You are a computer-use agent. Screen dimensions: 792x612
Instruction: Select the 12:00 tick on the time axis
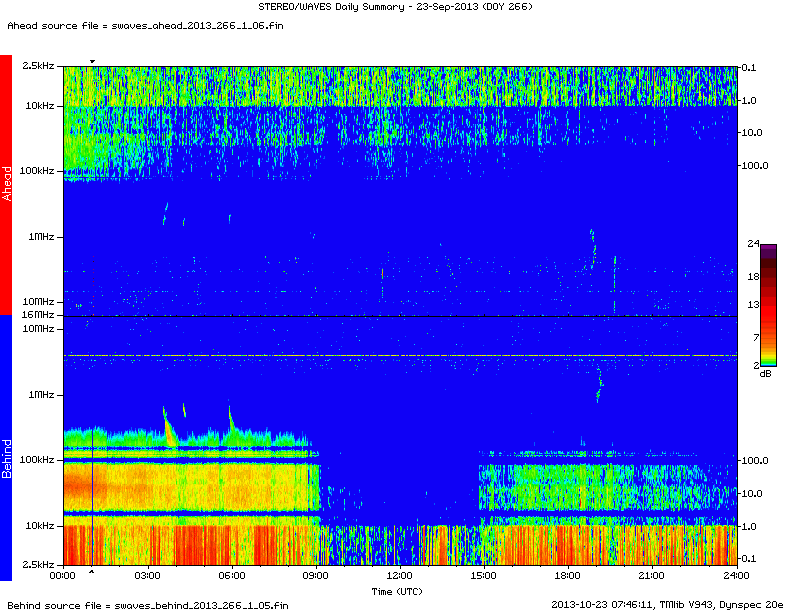(399, 576)
